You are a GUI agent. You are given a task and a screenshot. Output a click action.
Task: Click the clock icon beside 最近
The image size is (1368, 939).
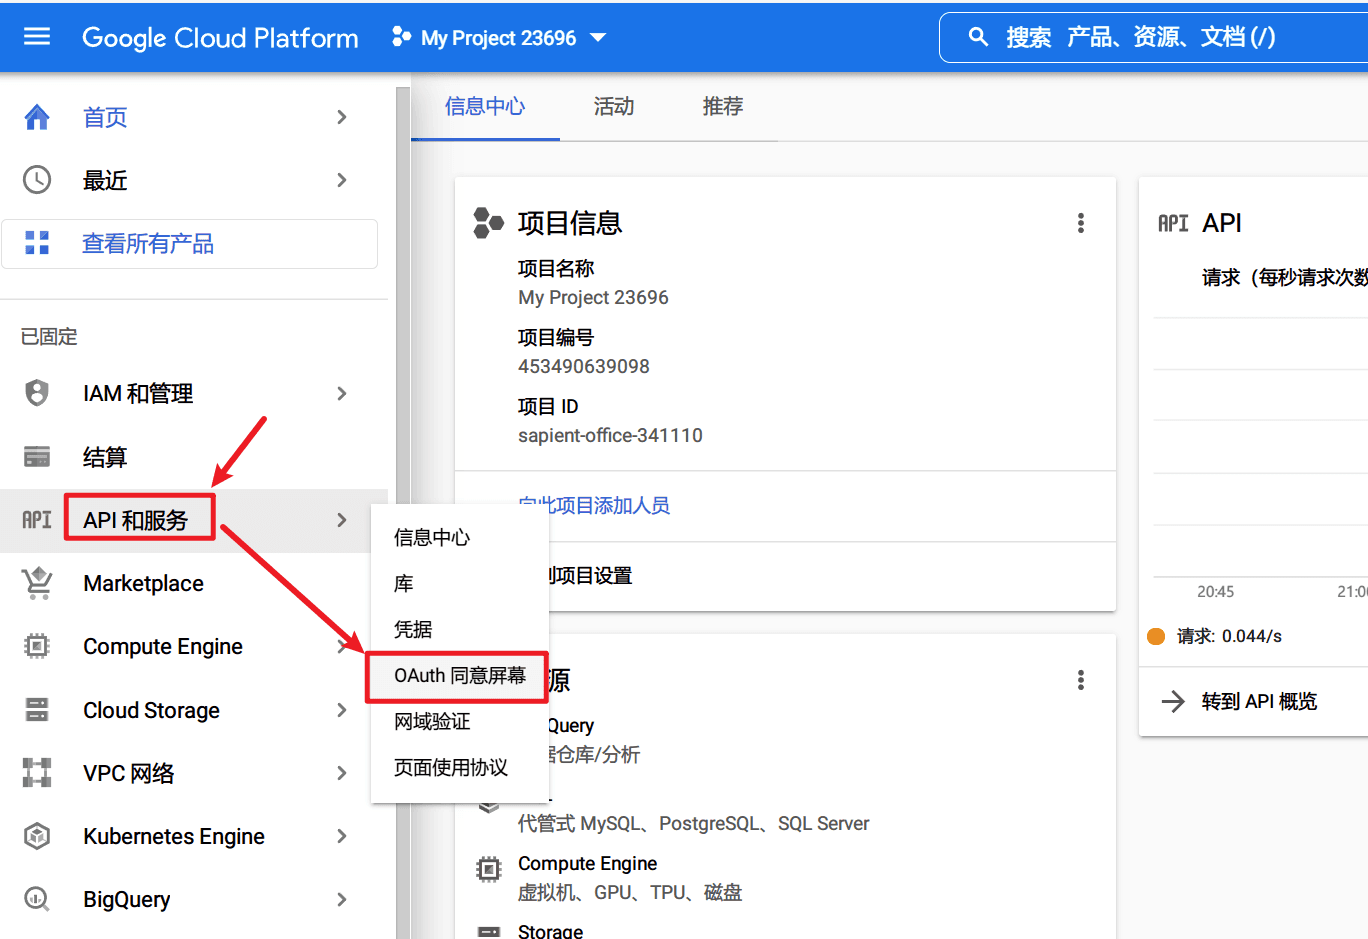point(37,180)
